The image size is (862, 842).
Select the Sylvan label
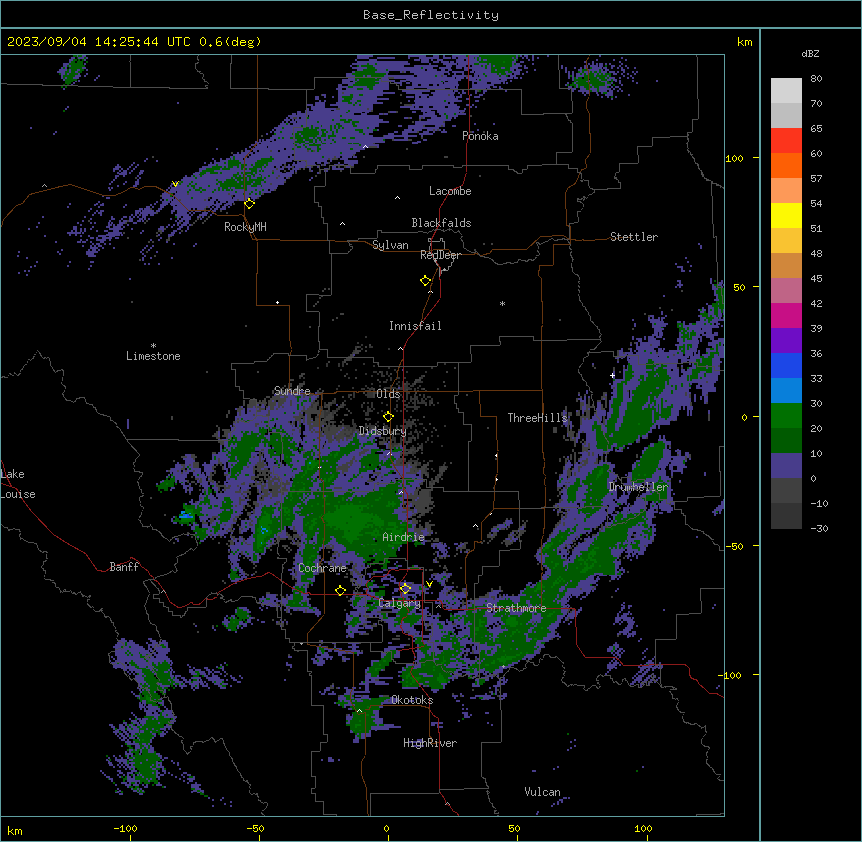390,245
